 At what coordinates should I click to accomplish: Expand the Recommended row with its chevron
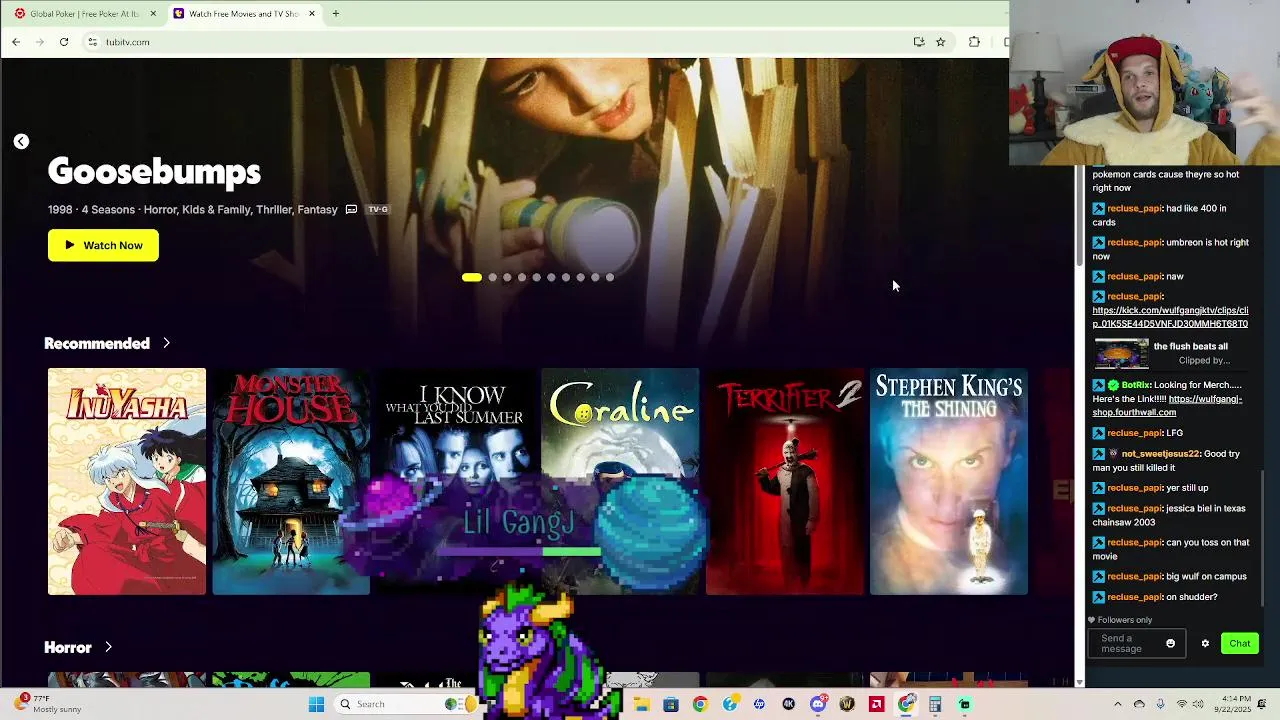pos(166,343)
